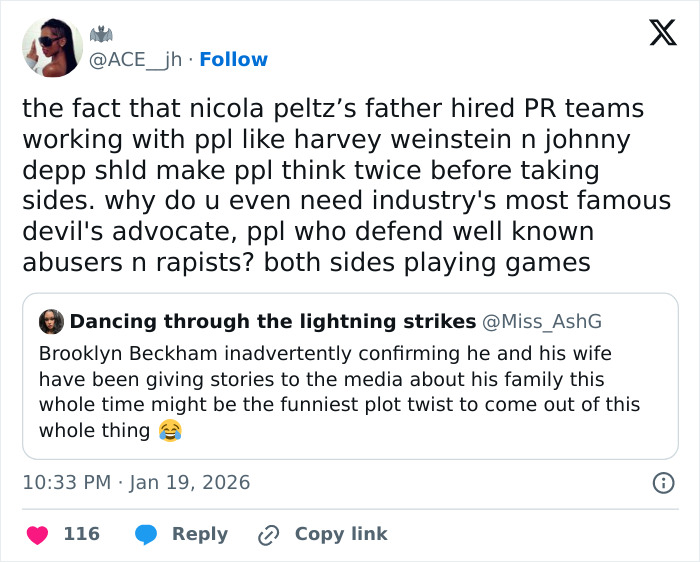Screen dimensions: 700x562
Task: Click the laughing emoji in the quoted tweet
Action: pos(171,431)
